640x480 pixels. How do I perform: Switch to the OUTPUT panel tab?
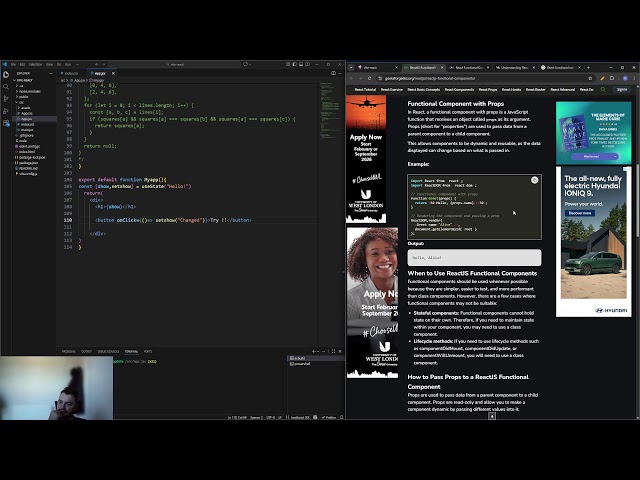pos(86,351)
